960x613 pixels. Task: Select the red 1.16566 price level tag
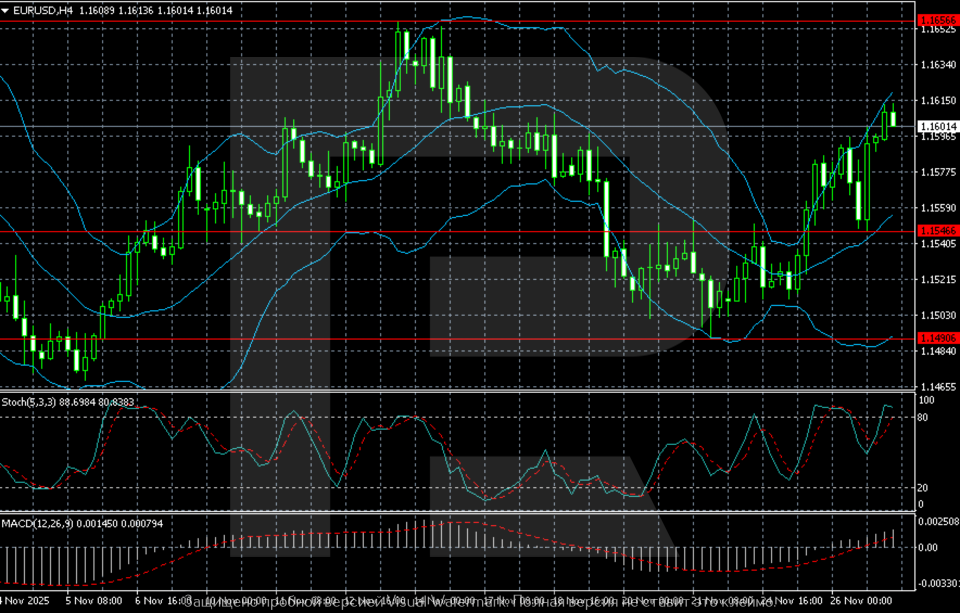[935, 20]
